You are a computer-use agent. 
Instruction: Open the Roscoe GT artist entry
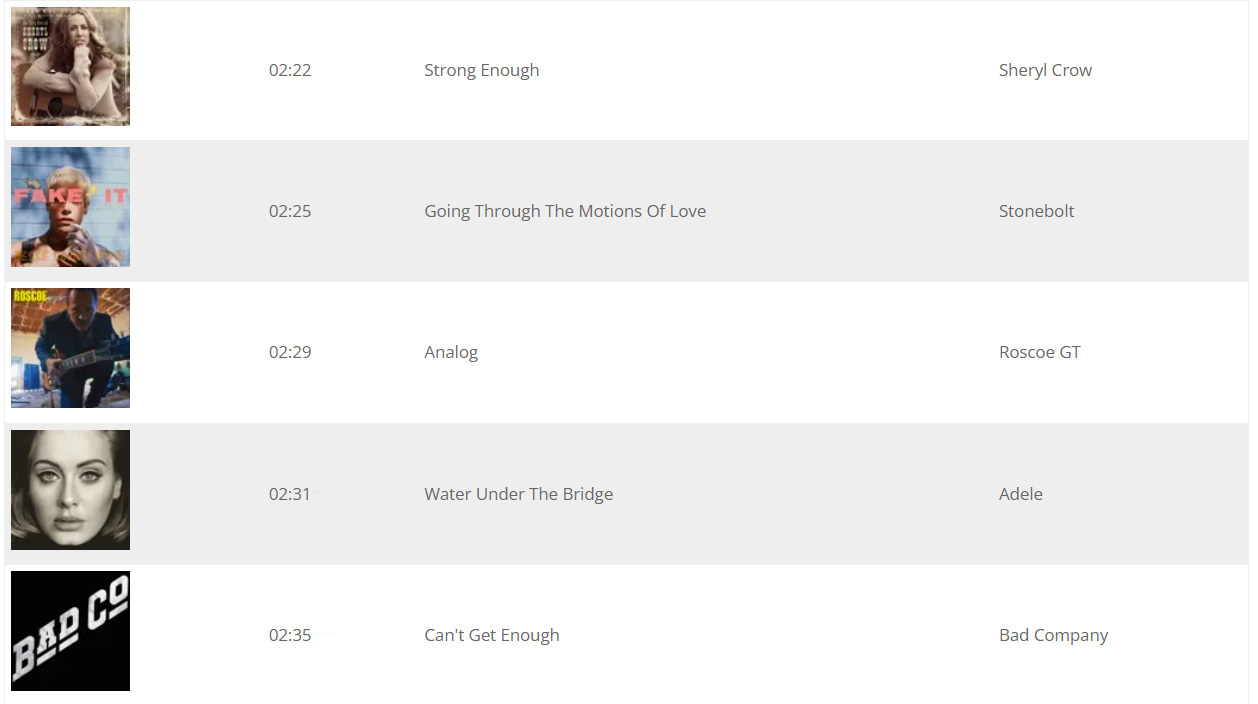coord(1039,352)
